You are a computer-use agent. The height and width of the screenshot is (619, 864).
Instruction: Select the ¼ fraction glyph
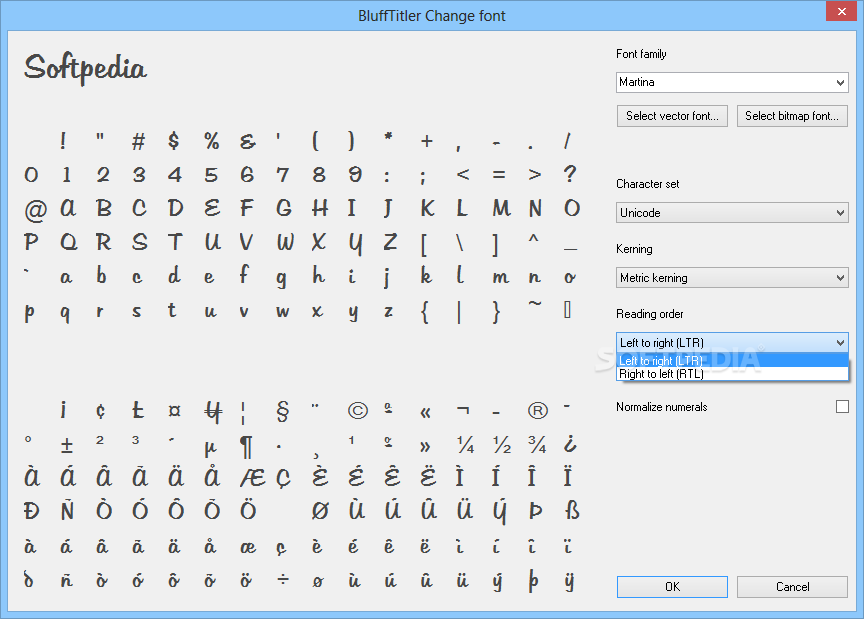coord(465,444)
